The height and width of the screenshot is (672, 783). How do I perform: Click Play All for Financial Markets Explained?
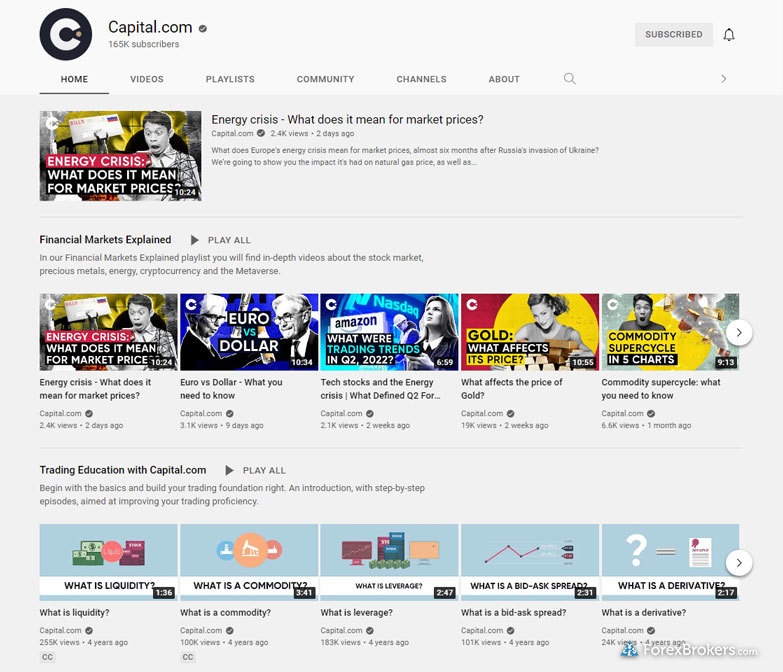[229, 240]
